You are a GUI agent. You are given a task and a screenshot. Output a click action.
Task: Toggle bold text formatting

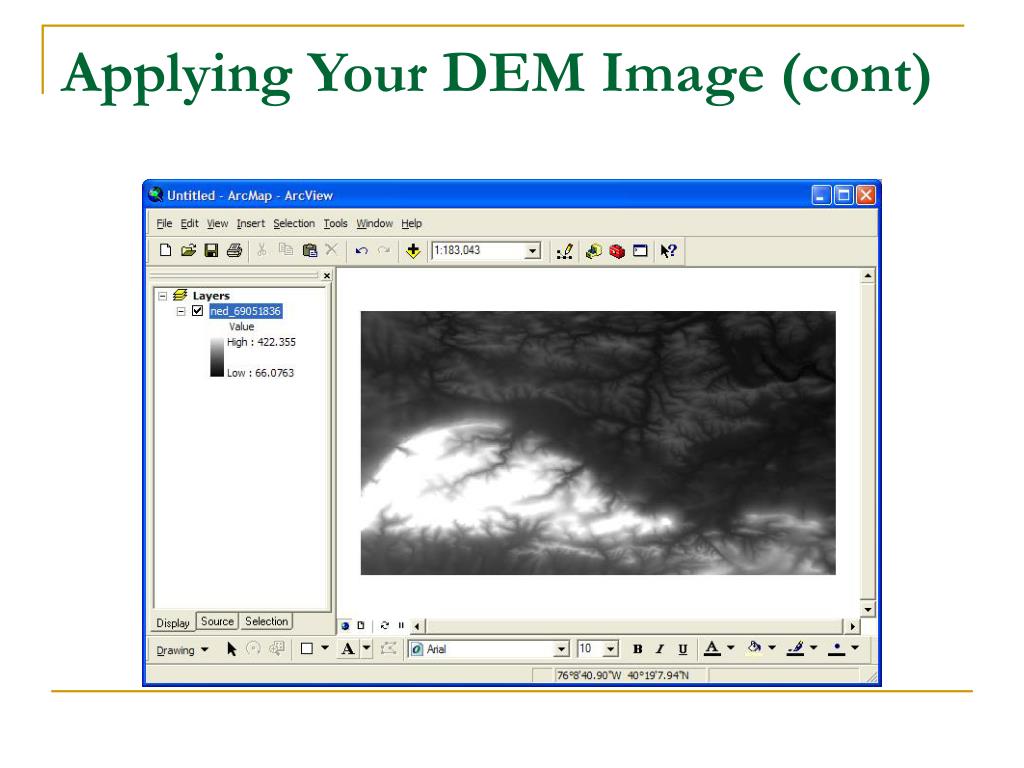637,648
